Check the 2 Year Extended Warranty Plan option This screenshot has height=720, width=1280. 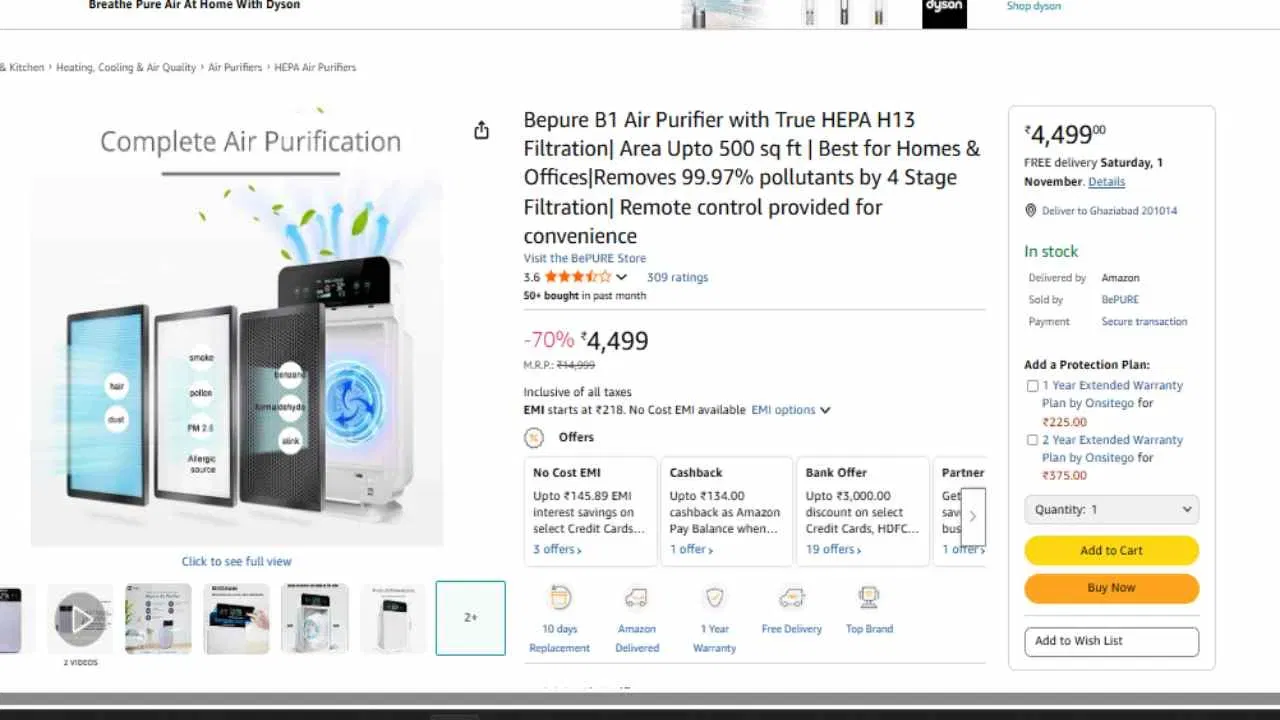point(1032,439)
